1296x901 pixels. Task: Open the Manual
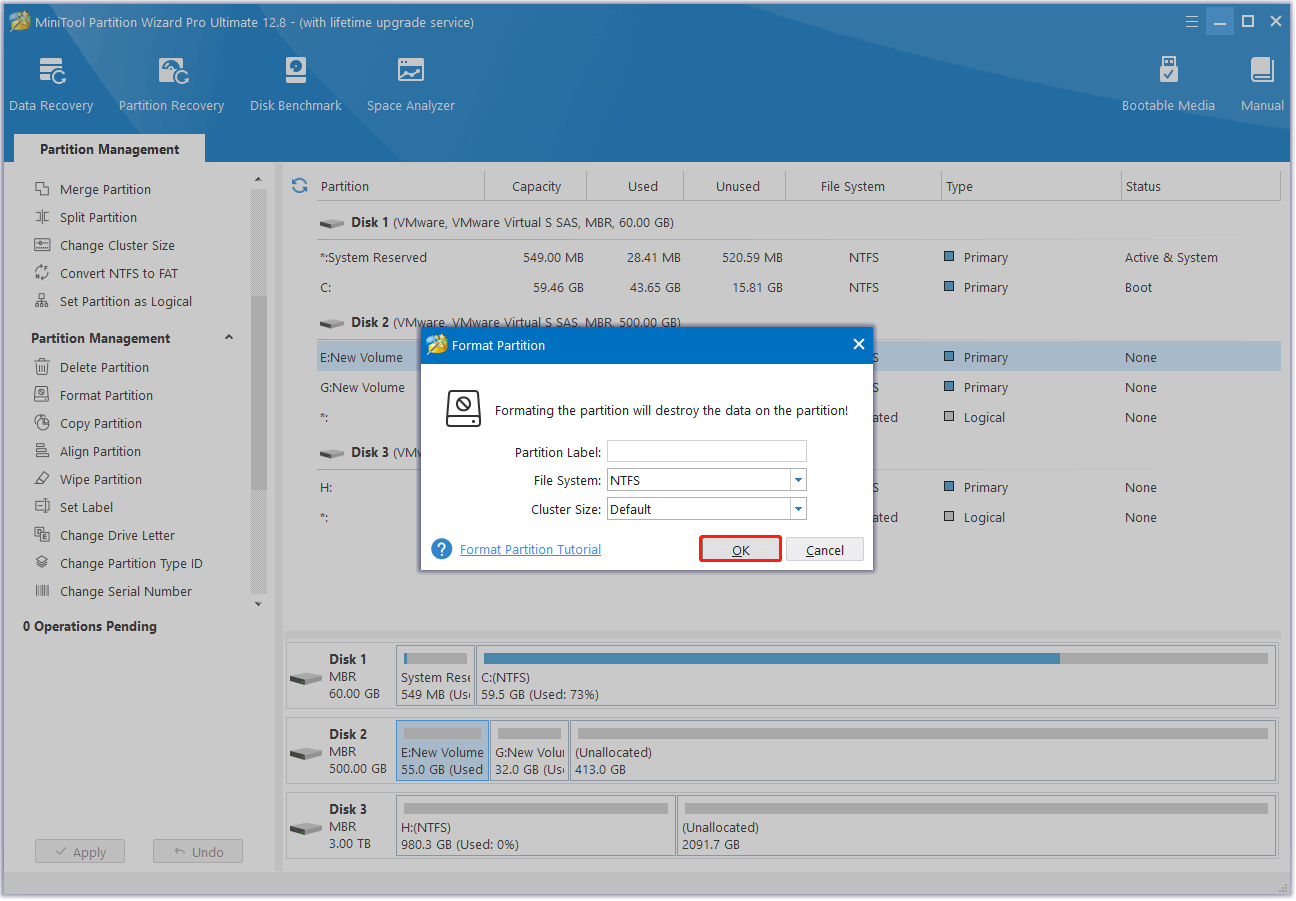click(x=1262, y=85)
